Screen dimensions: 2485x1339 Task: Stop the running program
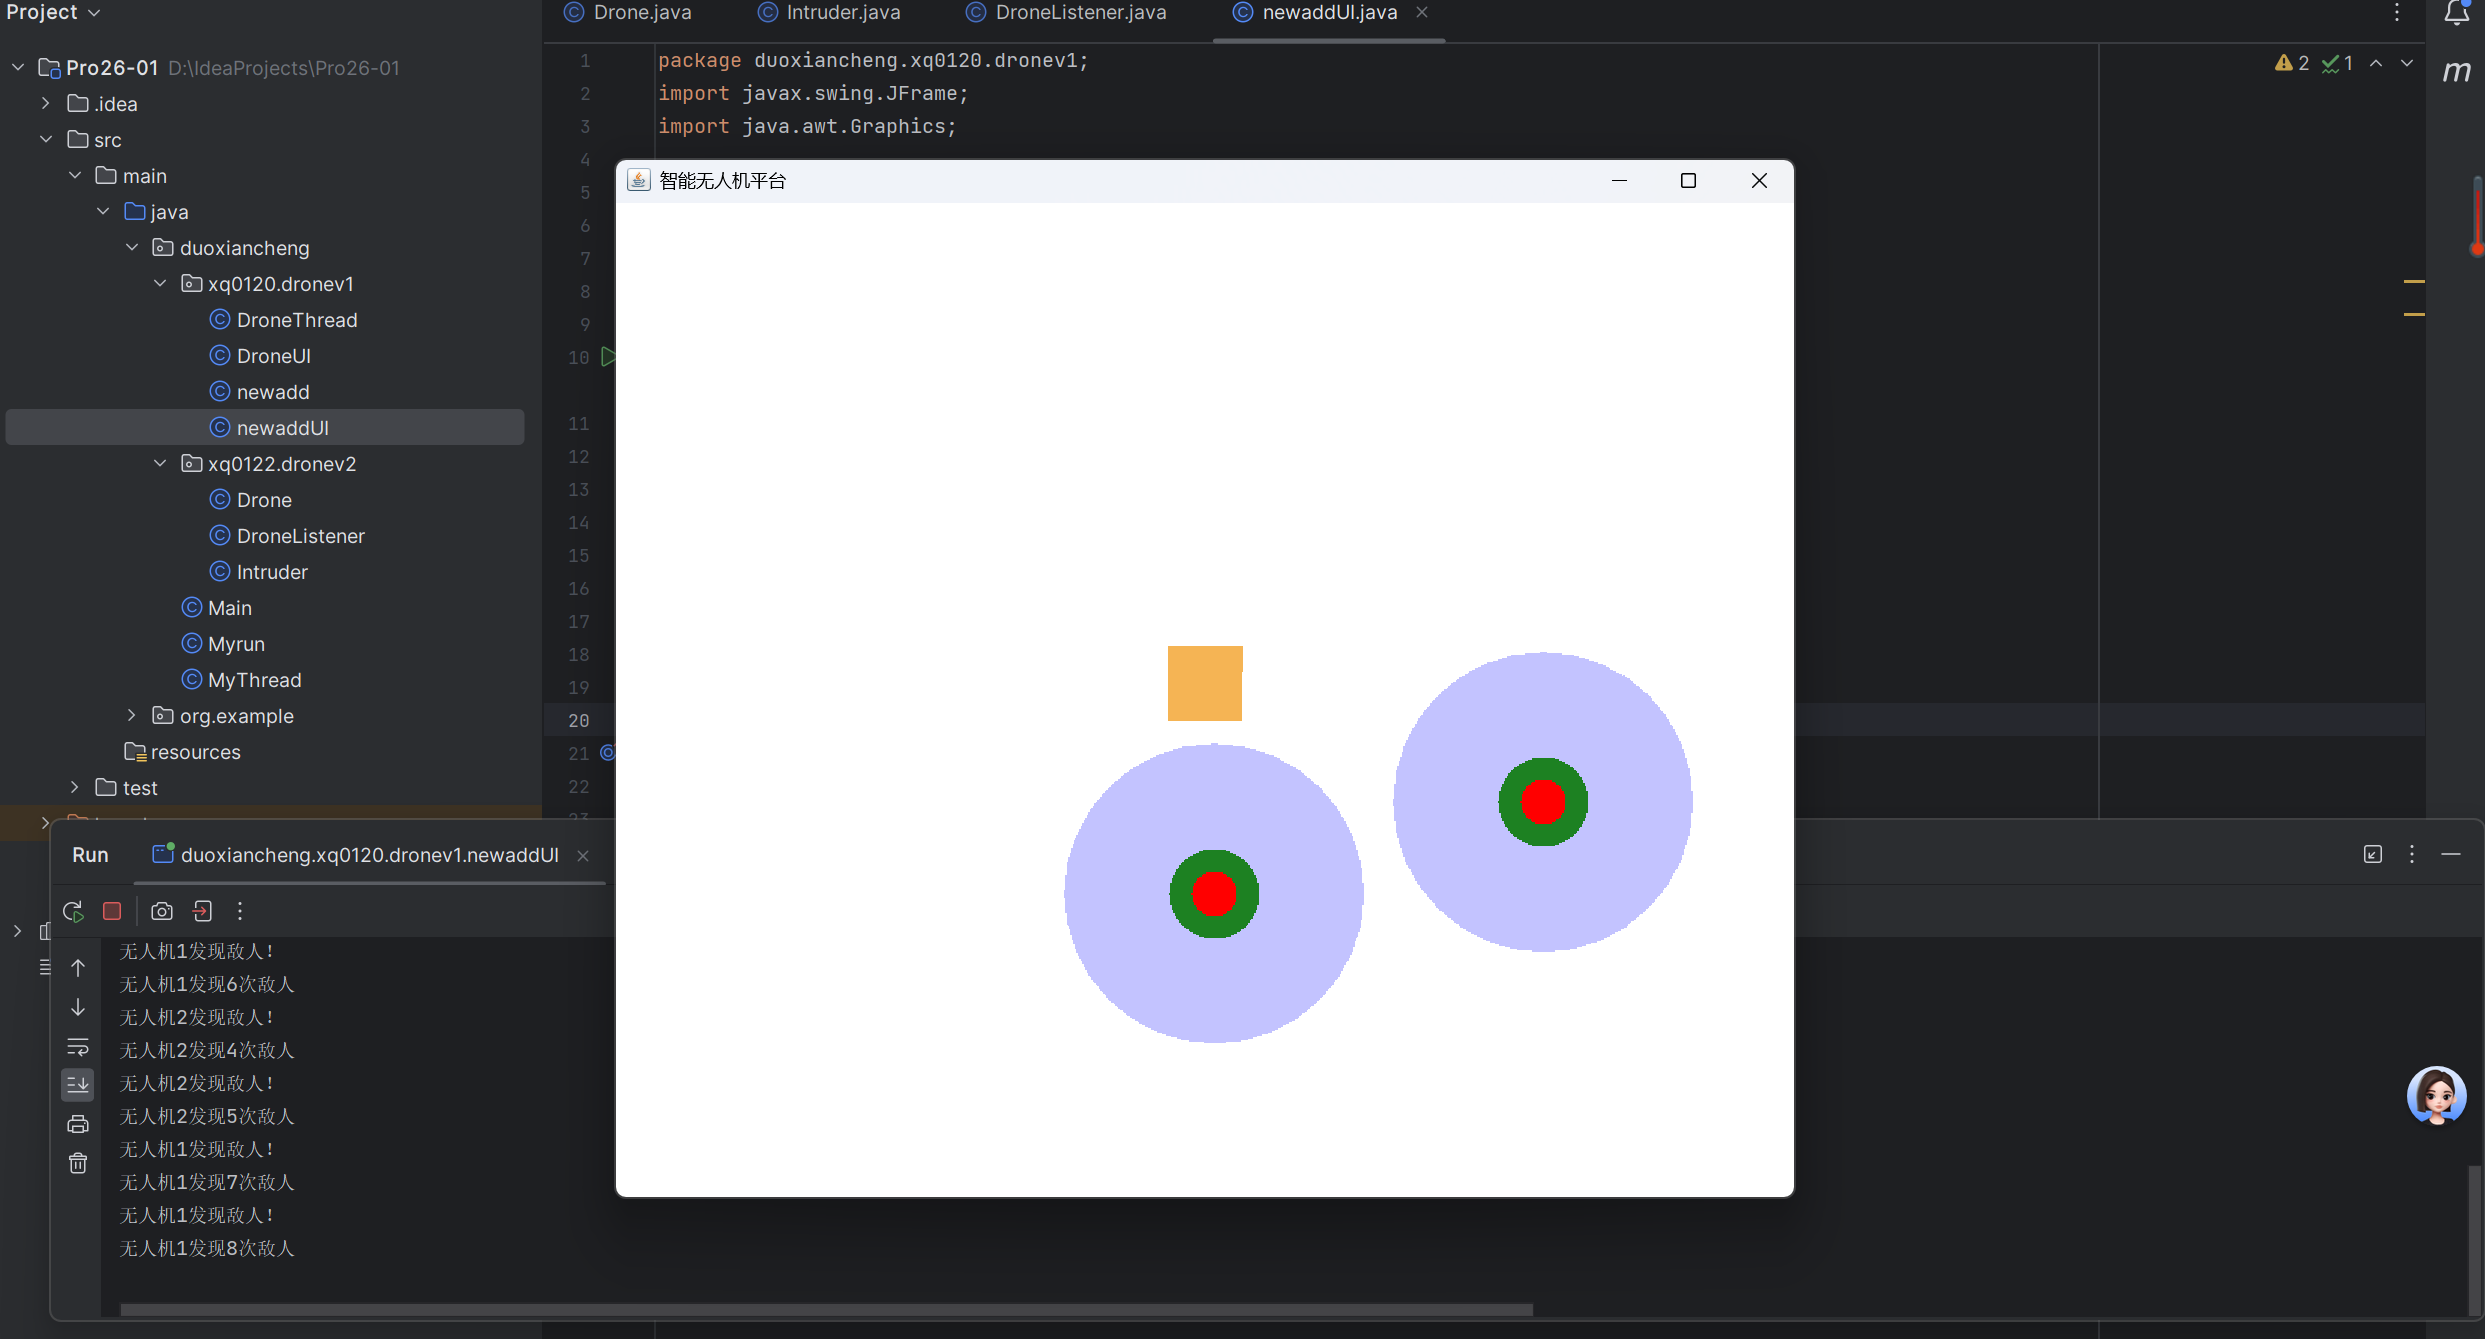pyautogui.click(x=112, y=911)
